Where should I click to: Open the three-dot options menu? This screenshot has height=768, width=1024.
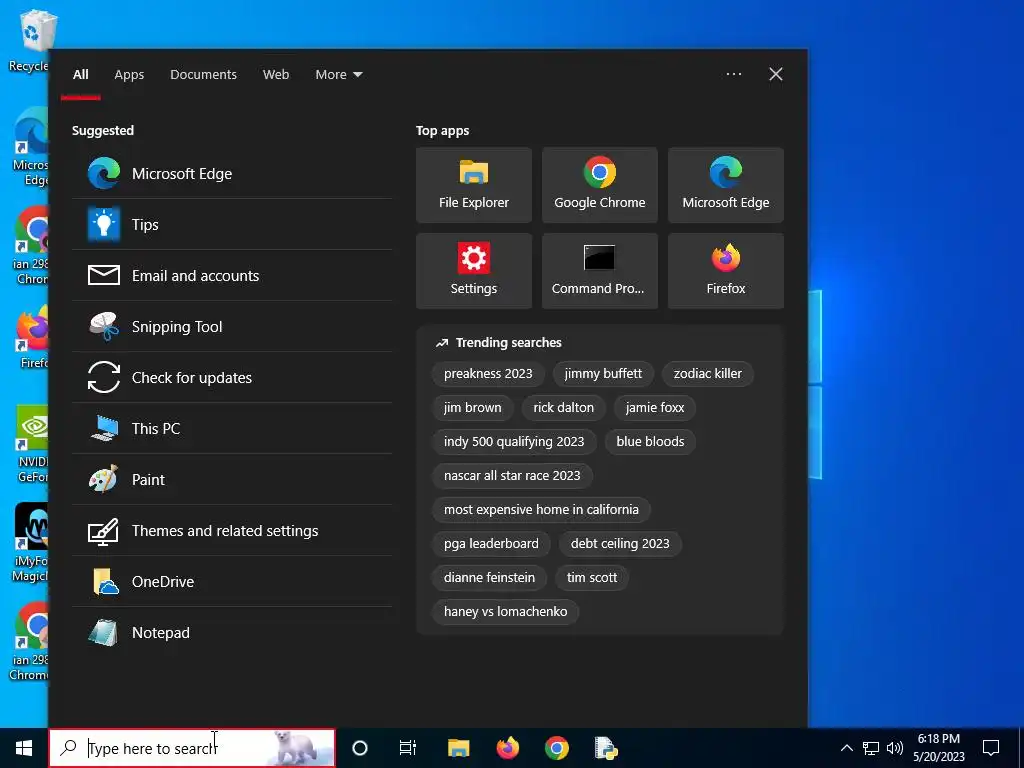(x=734, y=74)
